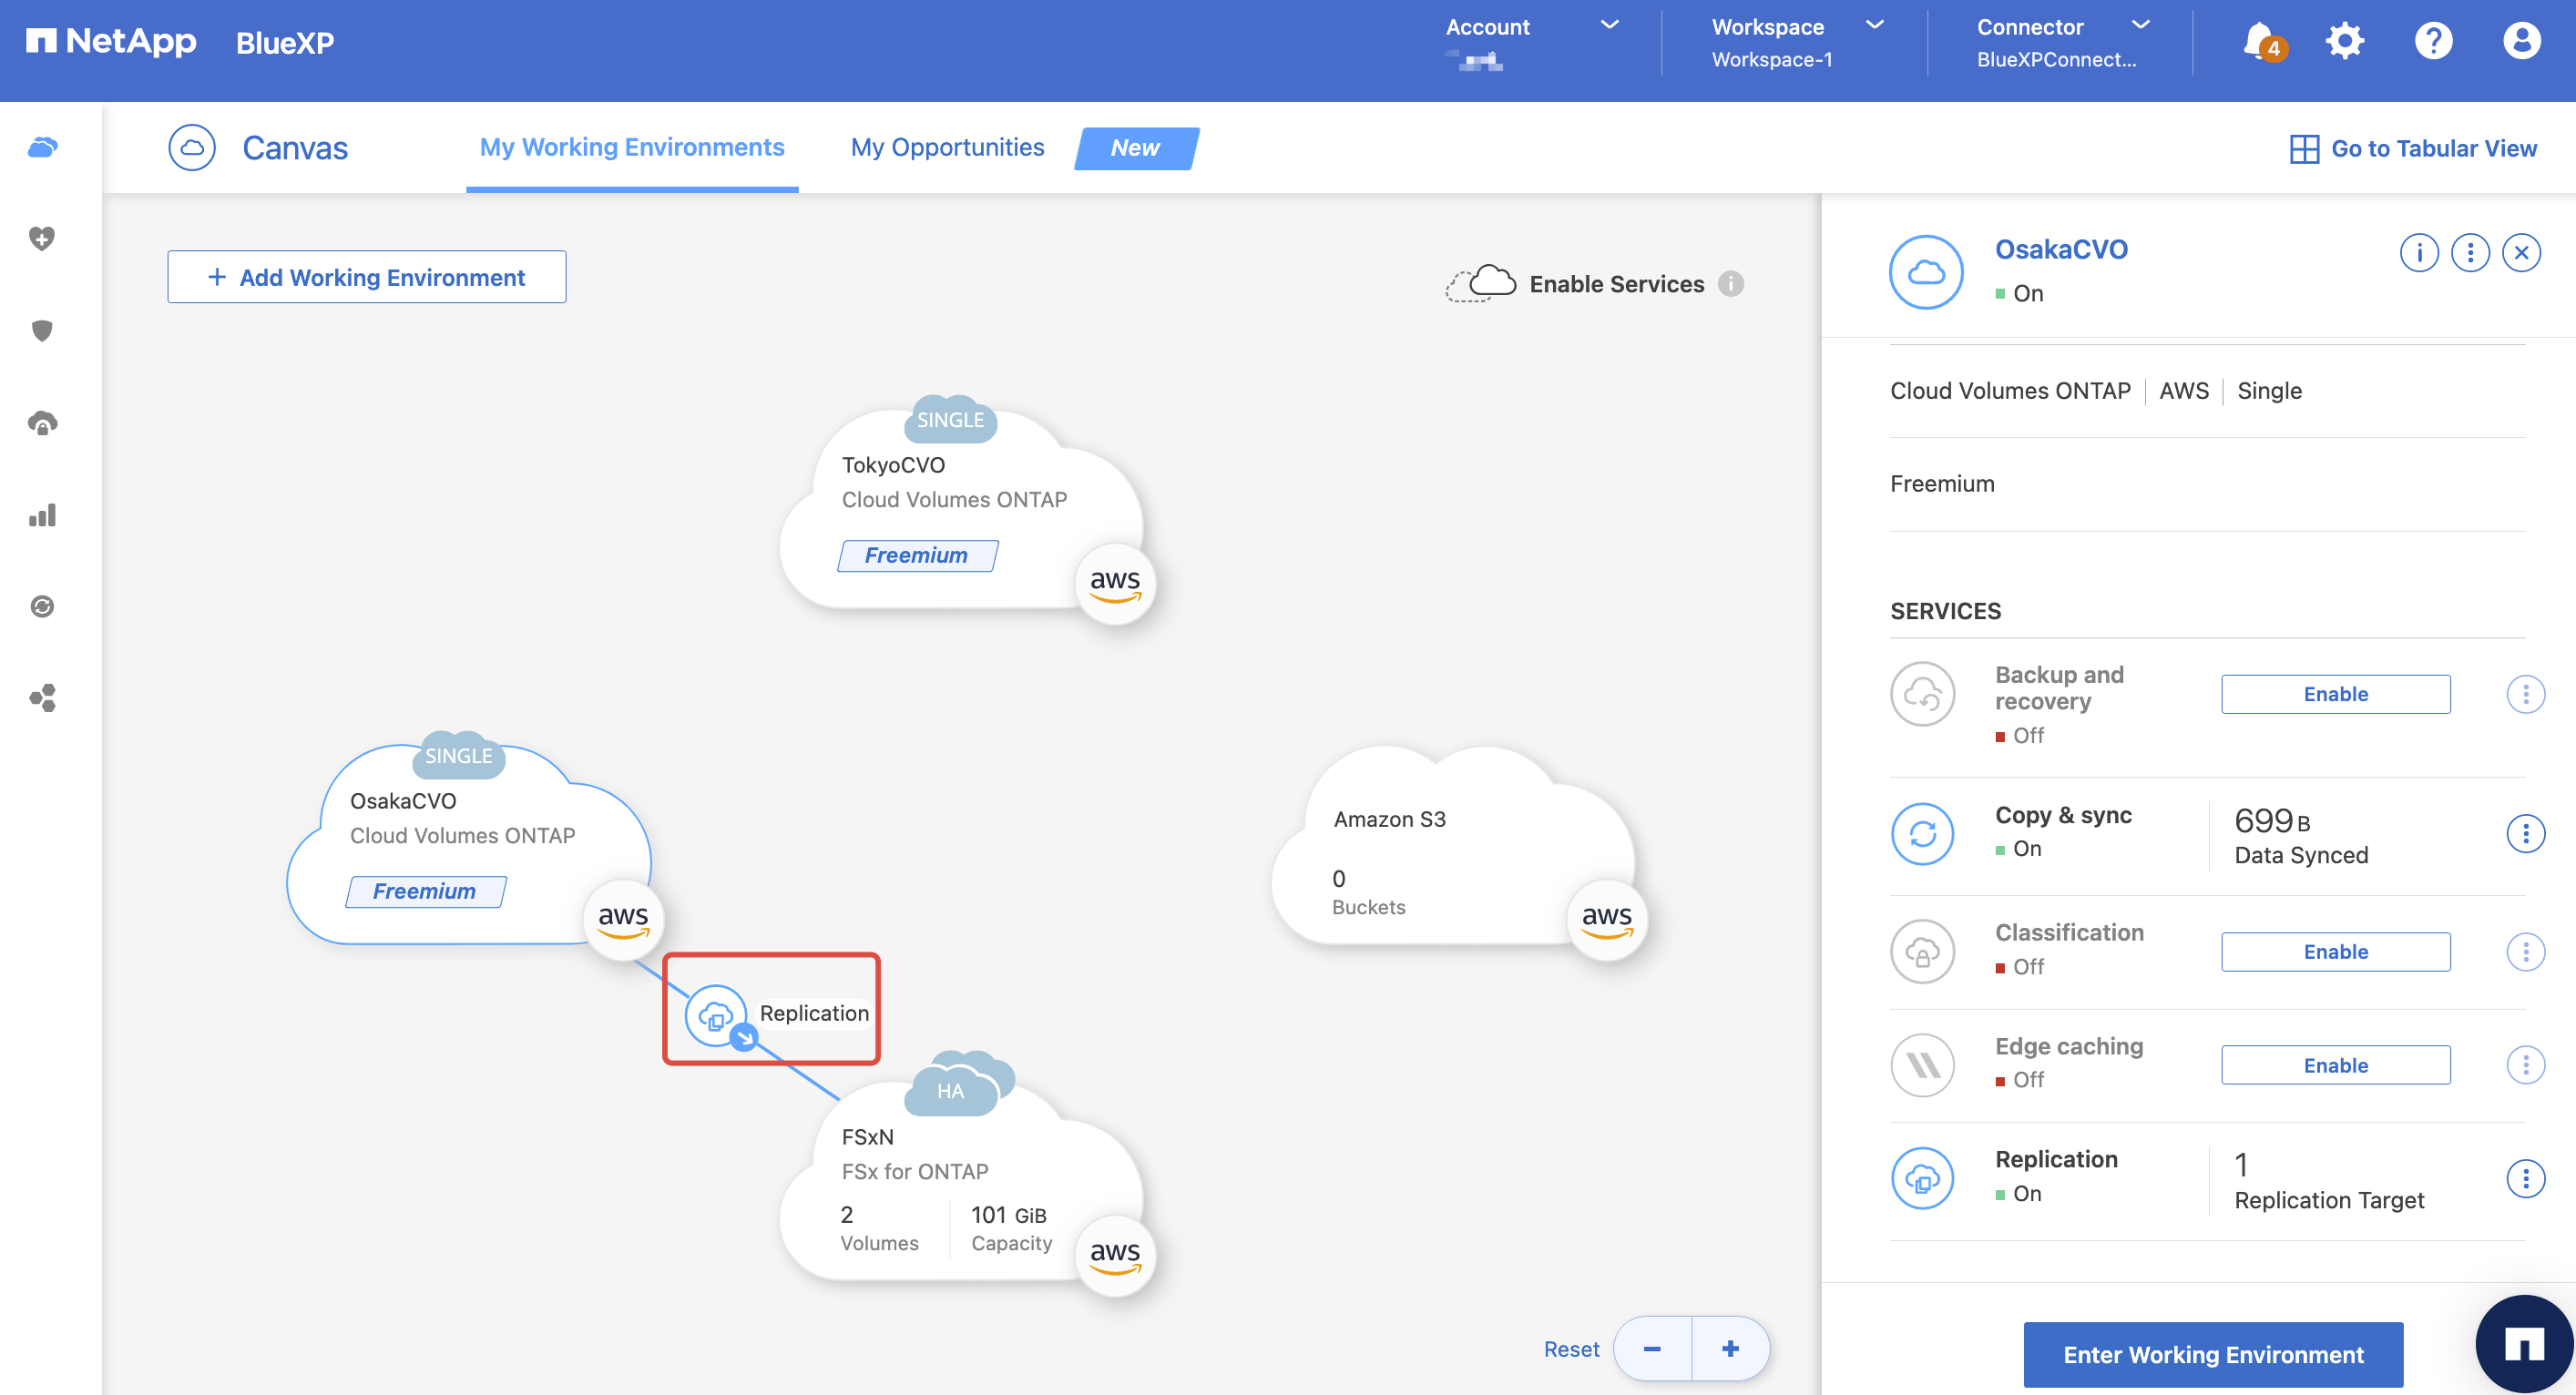Enable Backup and recovery service

coord(2335,694)
